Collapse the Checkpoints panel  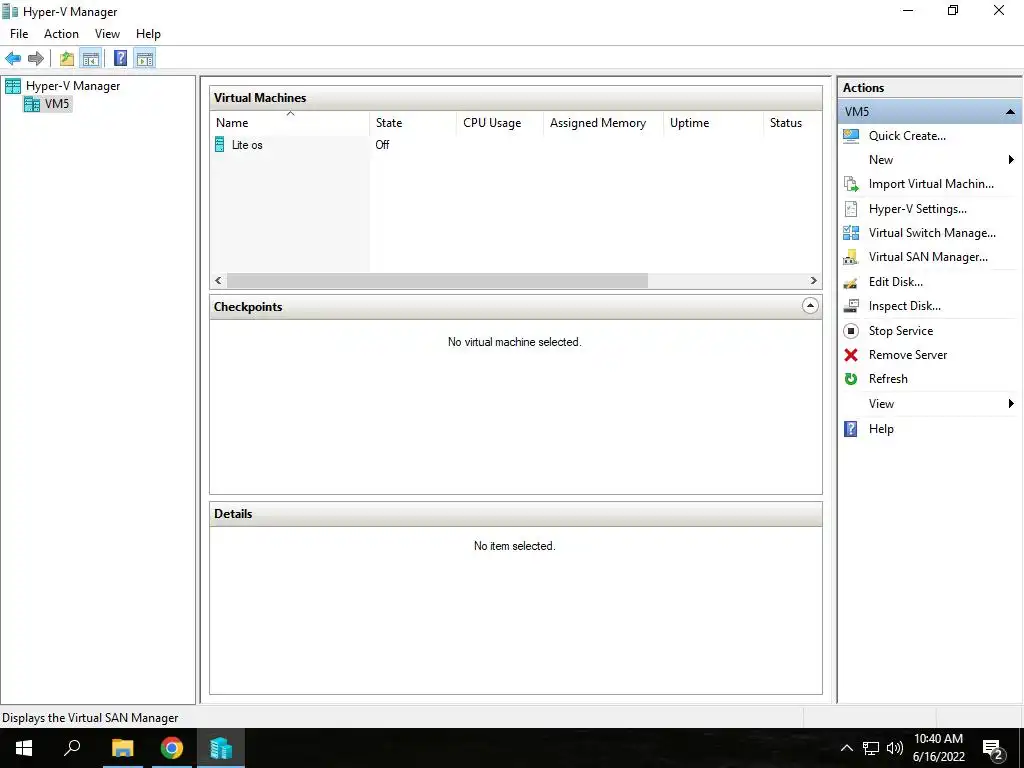coord(810,306)
